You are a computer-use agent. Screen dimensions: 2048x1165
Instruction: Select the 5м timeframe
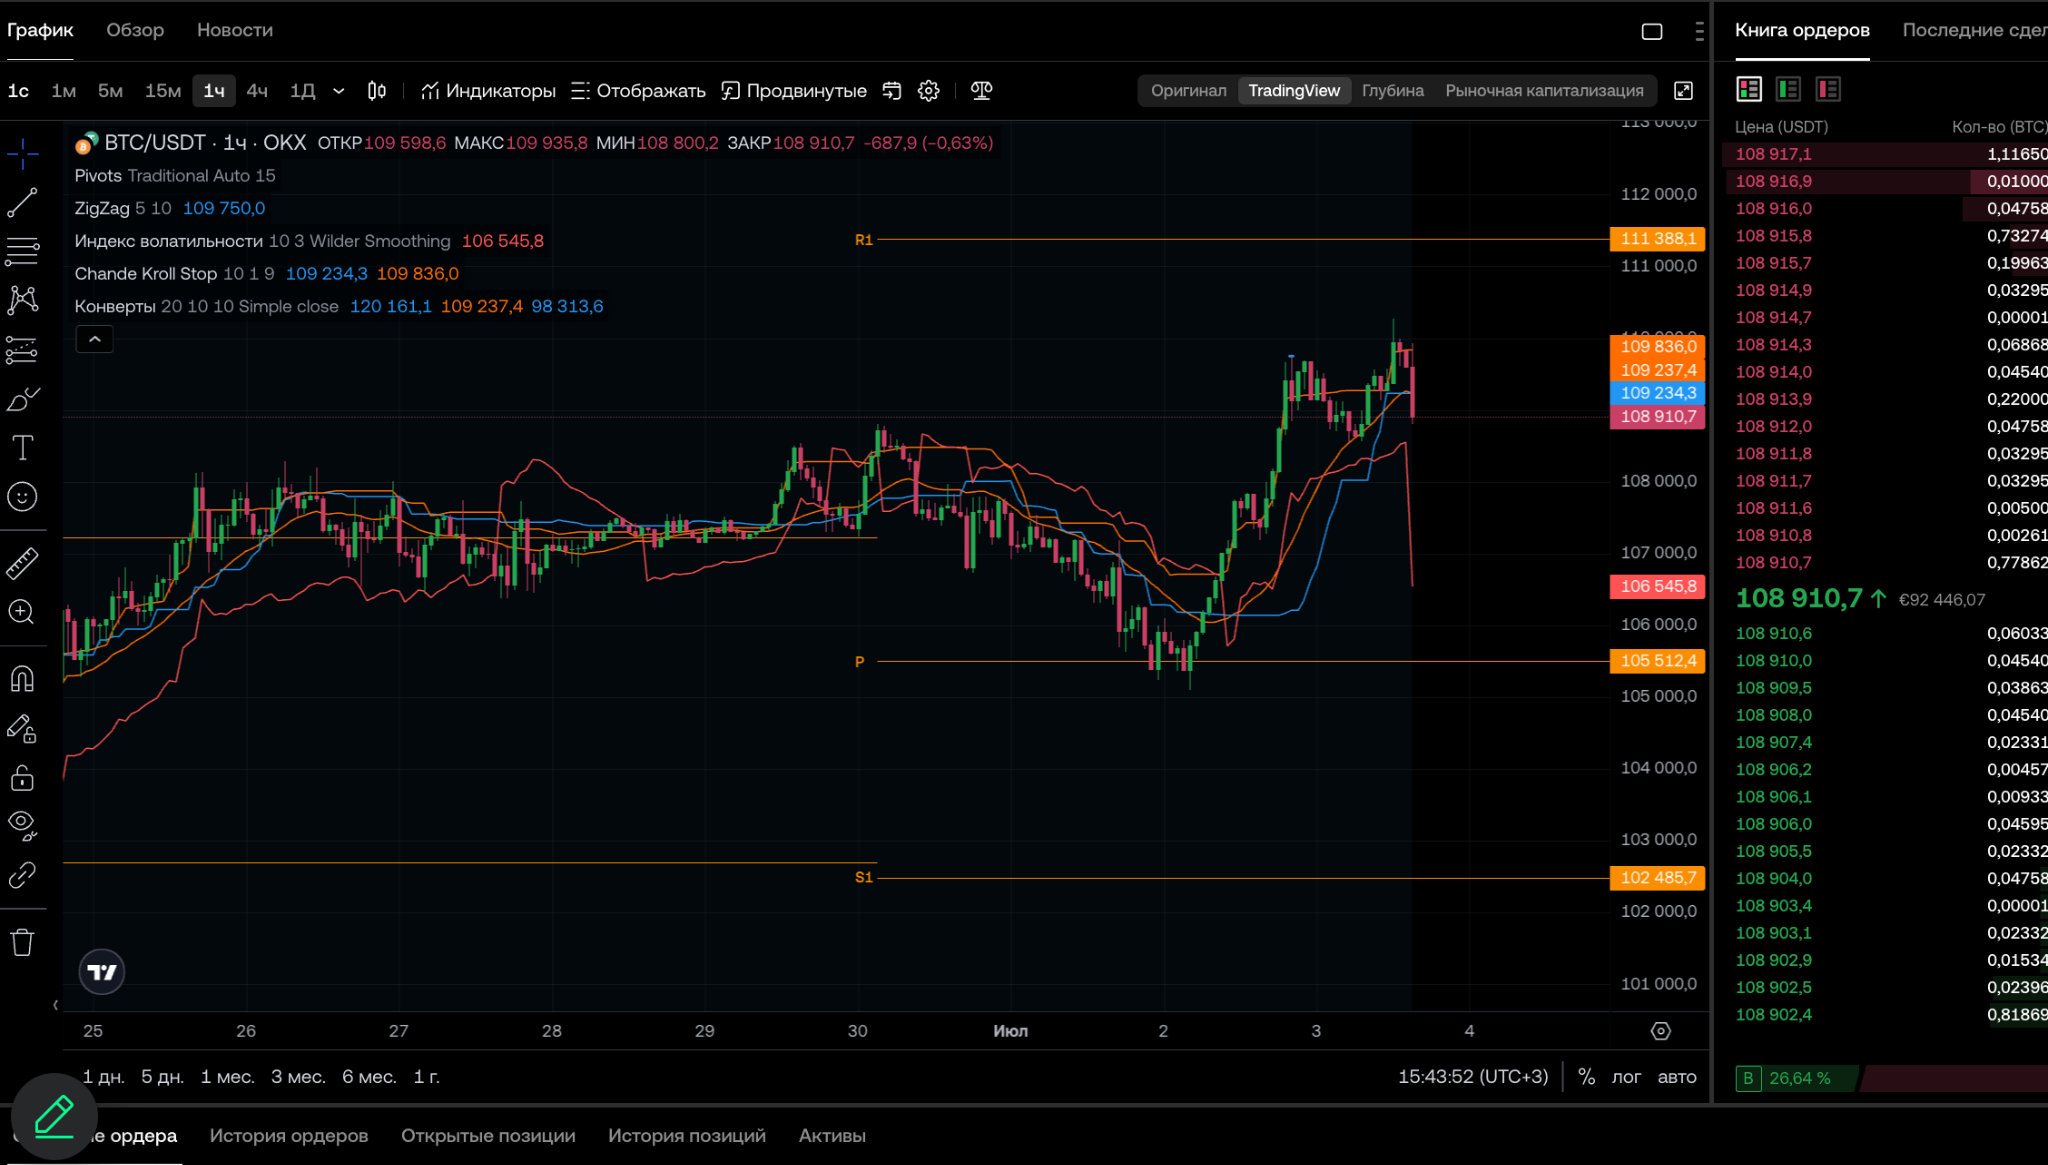110,91
